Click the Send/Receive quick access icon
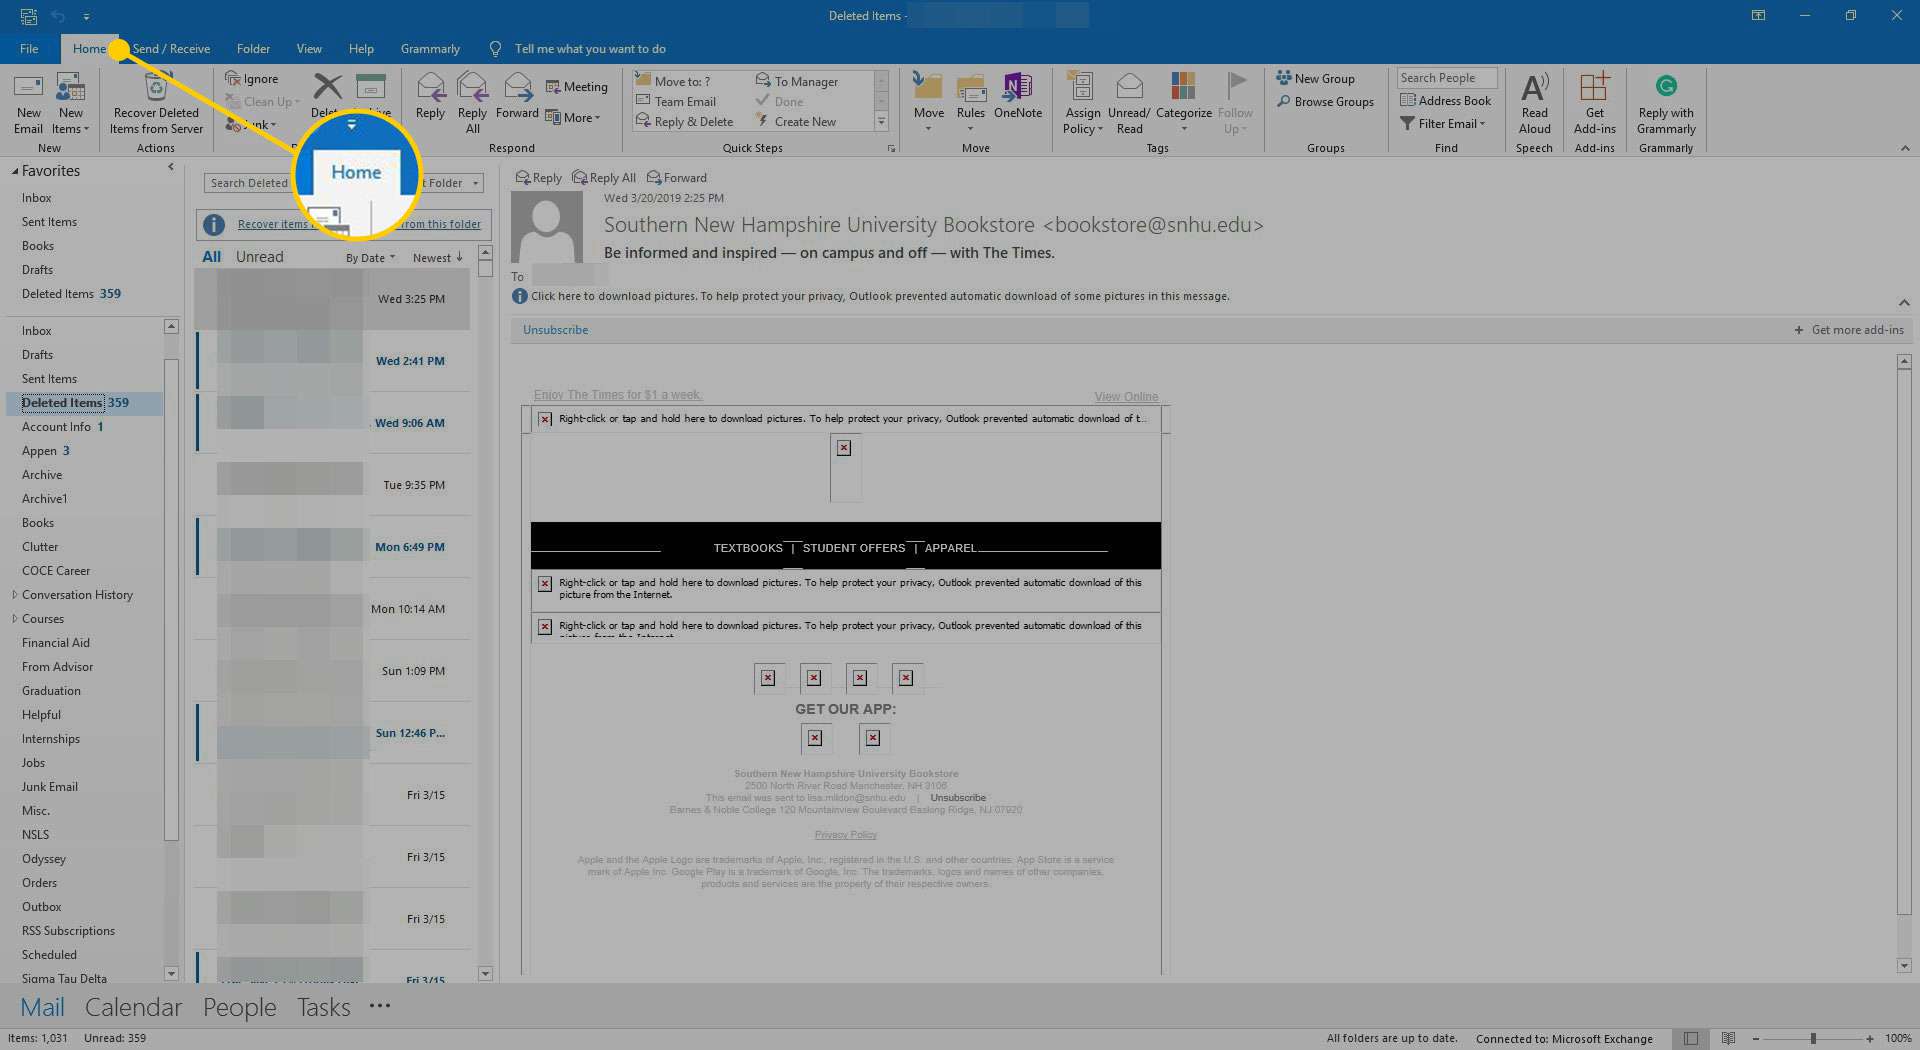Viewport: 1920px width, 1050px height. tap(28, 16)
